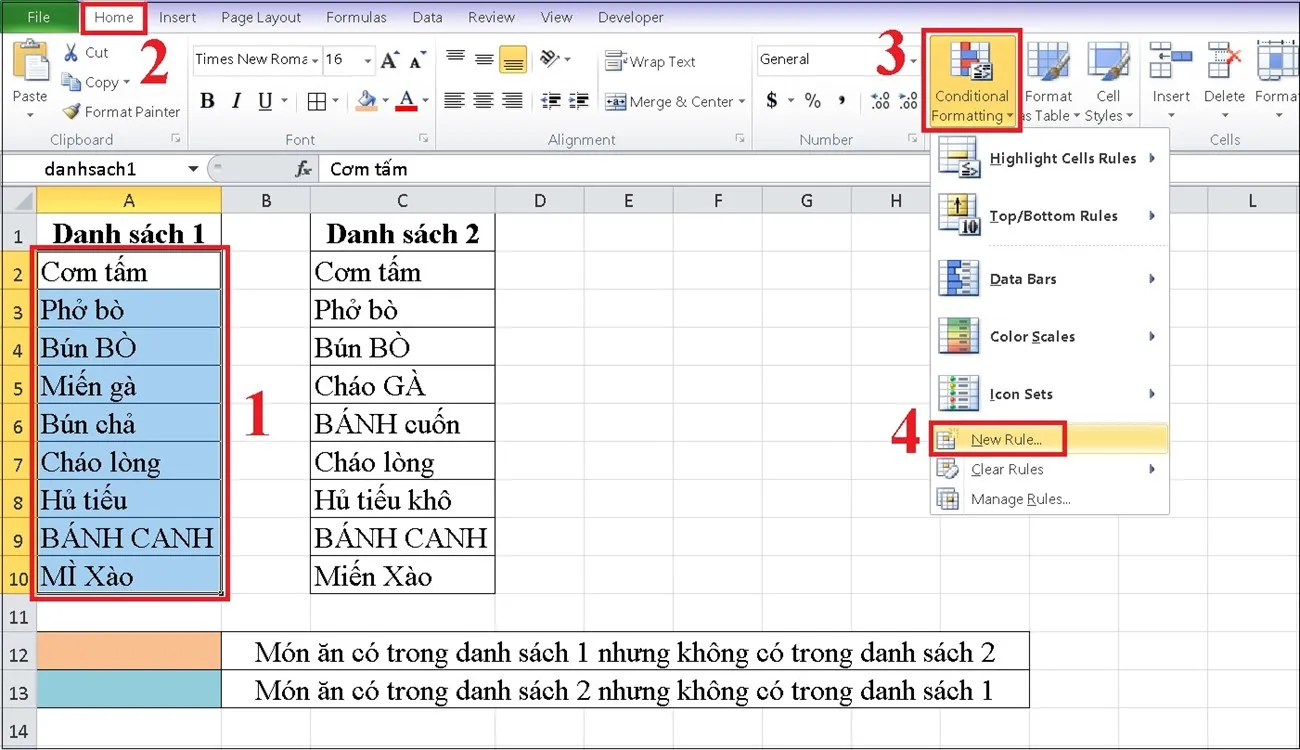
Task: Decrease font size with Shrink Font
Action: (416, 60)
